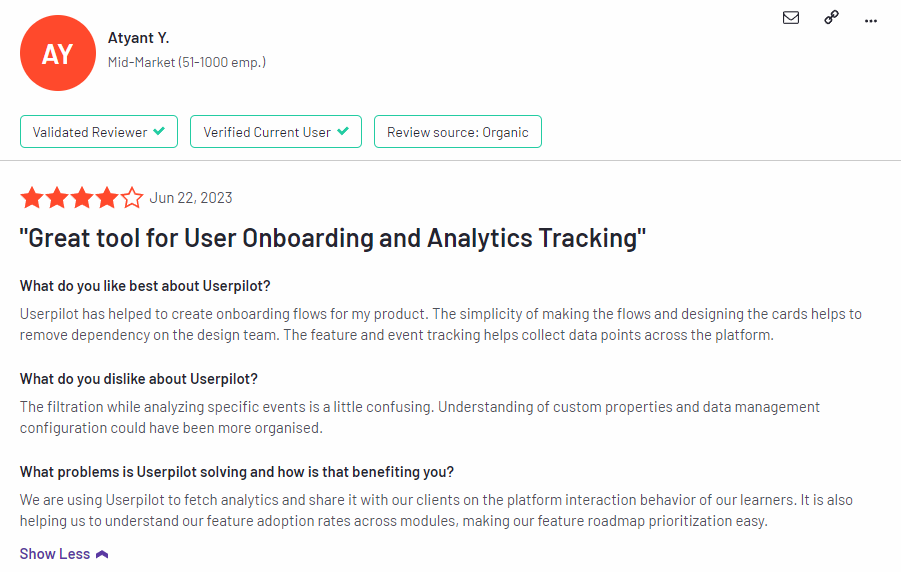Click the third filled rating star
Screen dimensions: 901x572
82,198
